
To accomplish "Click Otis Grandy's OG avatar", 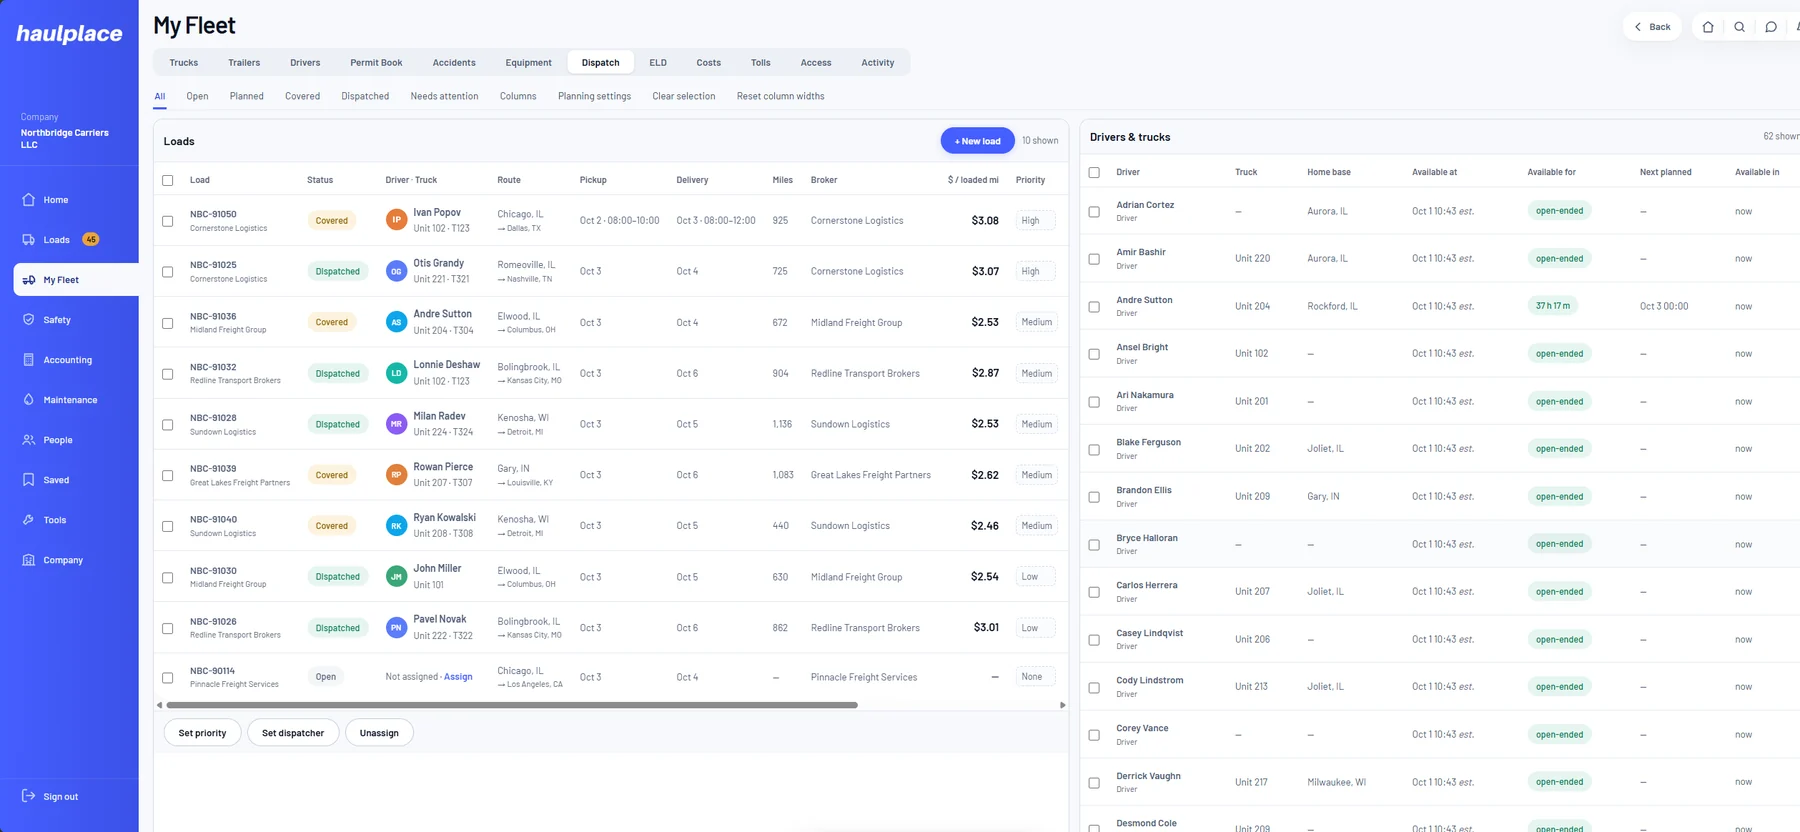I will point(396,271).
